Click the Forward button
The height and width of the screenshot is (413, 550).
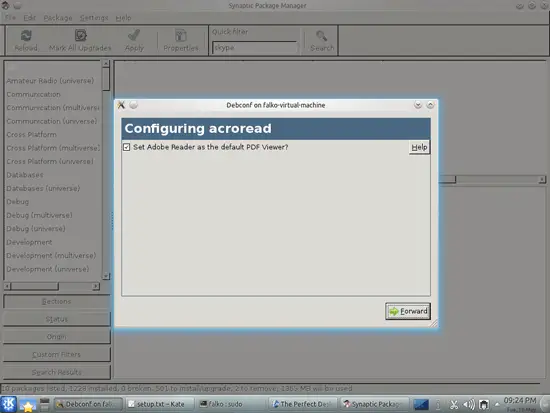pos(408,311)
